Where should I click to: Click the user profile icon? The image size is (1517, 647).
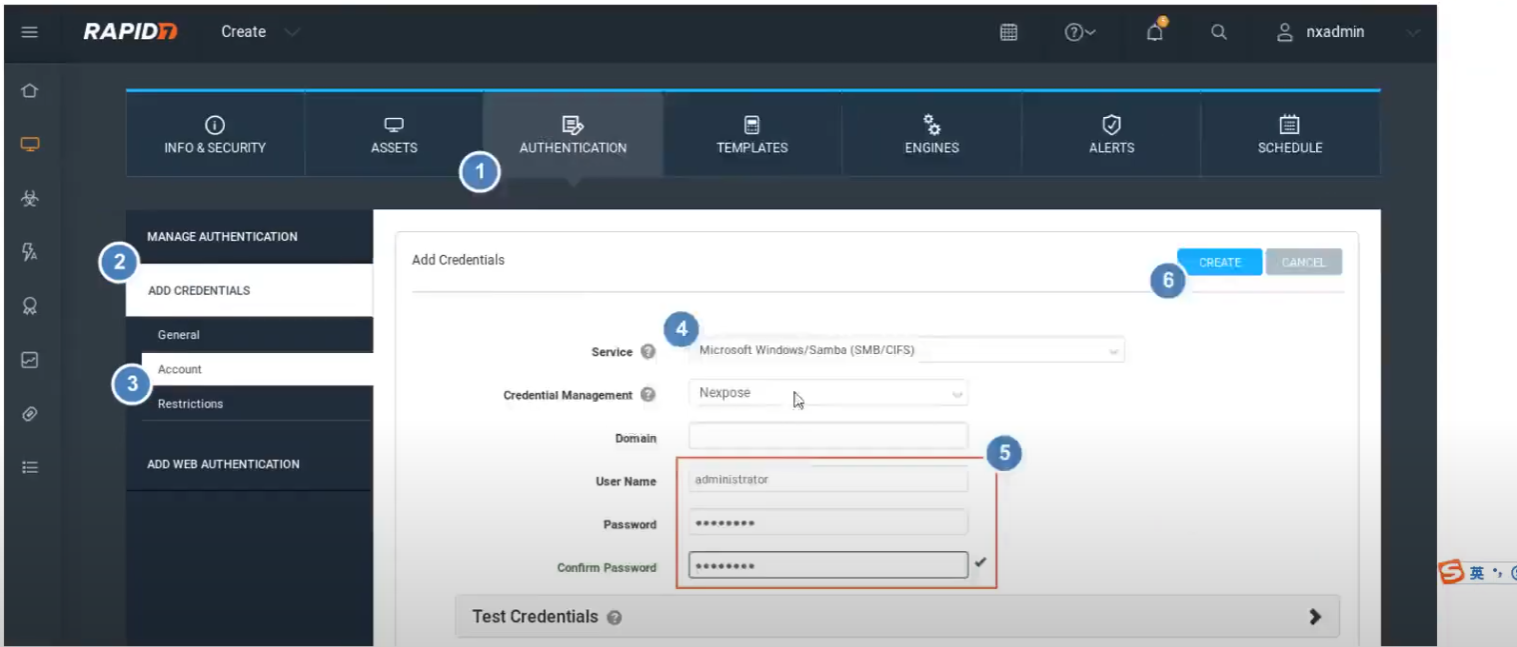pyautogui.click(x=1285, y=32)
